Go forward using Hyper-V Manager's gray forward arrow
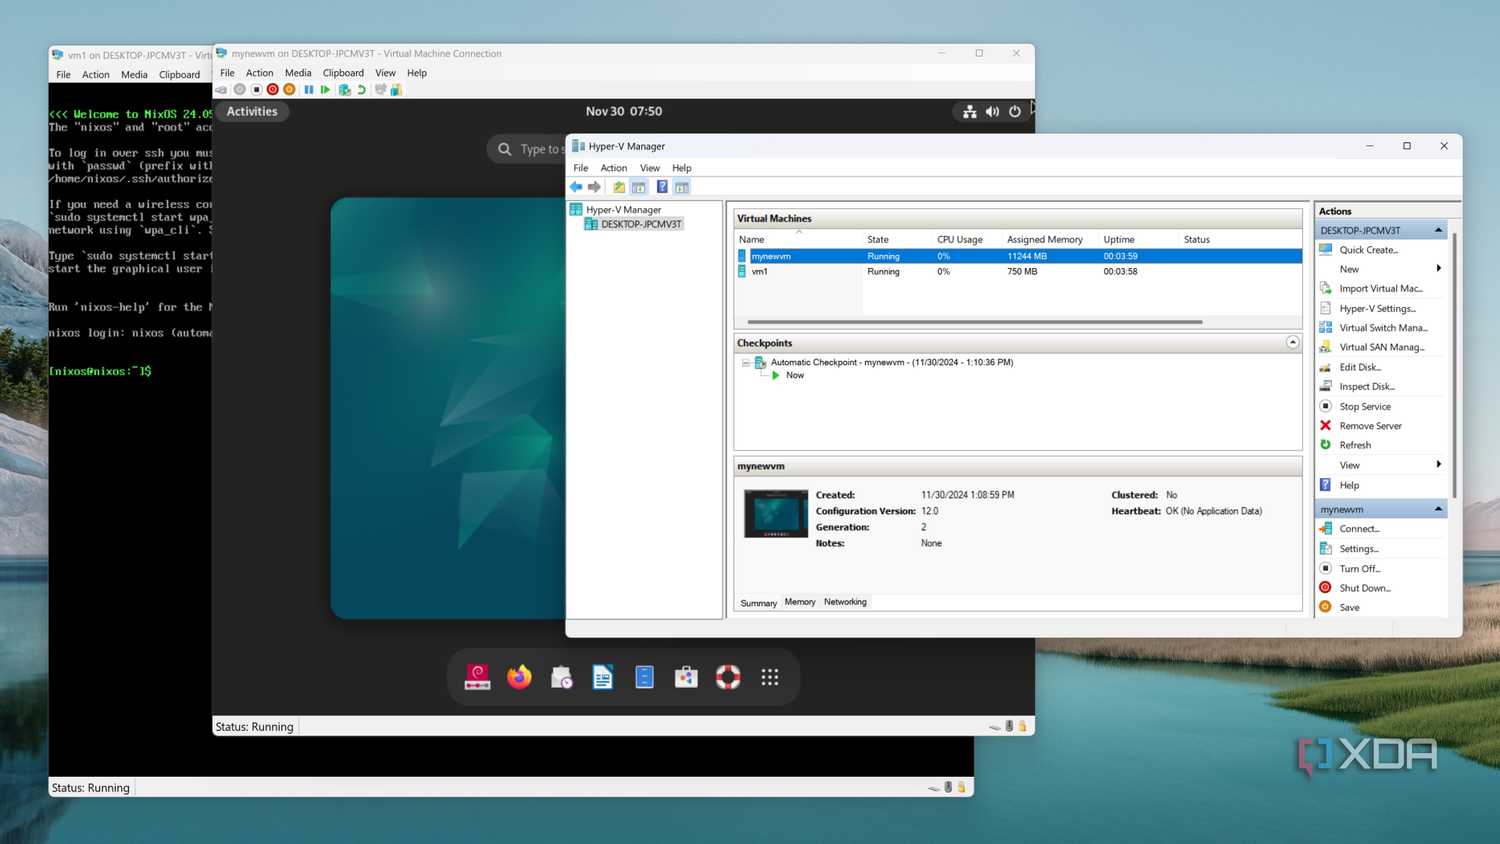The width and height of the screenshot is (1500, 844). click(594, 187)
